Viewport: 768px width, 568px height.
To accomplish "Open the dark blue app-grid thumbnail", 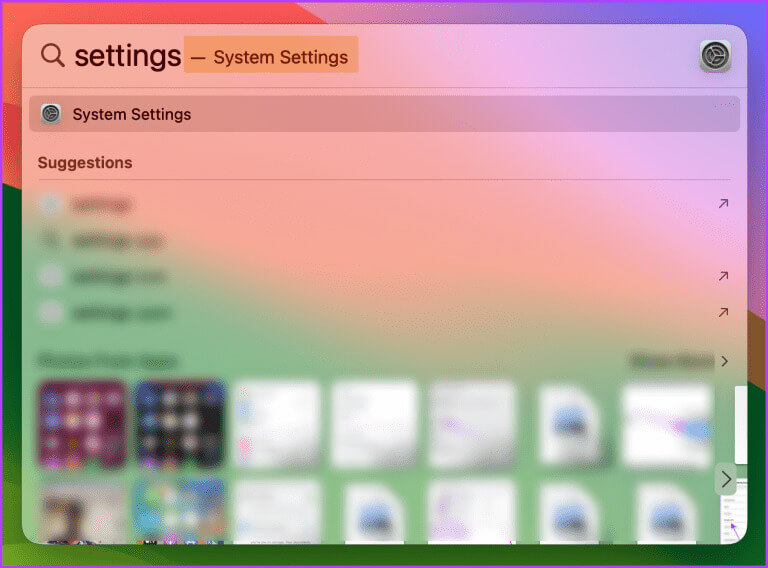I will [180, 424].
